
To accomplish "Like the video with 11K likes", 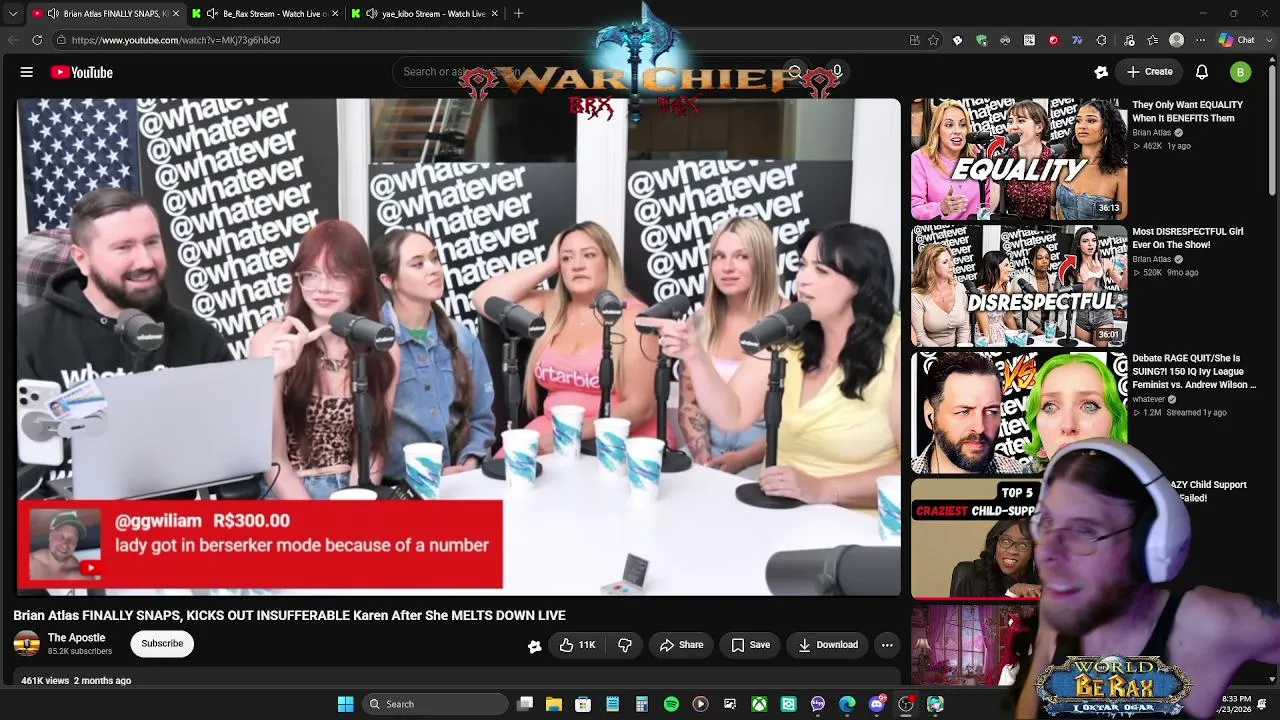I will coord(577,645).
